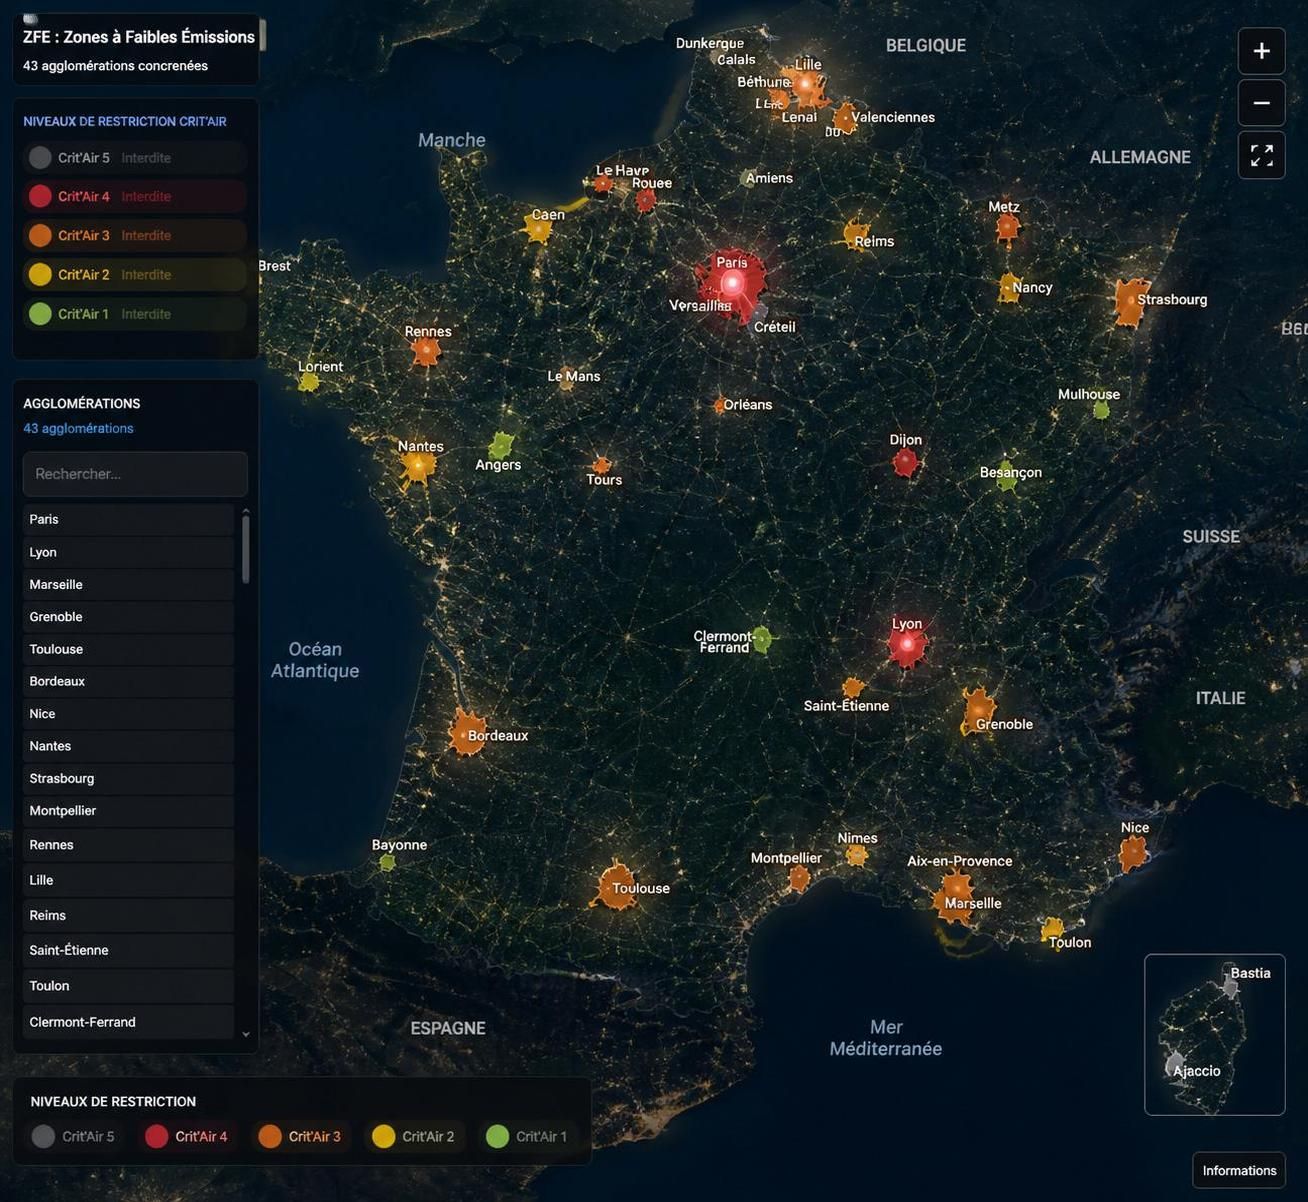The width and height of the screenshot is (1308, 1202).
Task: Click the red Dijon zone marker
Action: tap(905, 462)
